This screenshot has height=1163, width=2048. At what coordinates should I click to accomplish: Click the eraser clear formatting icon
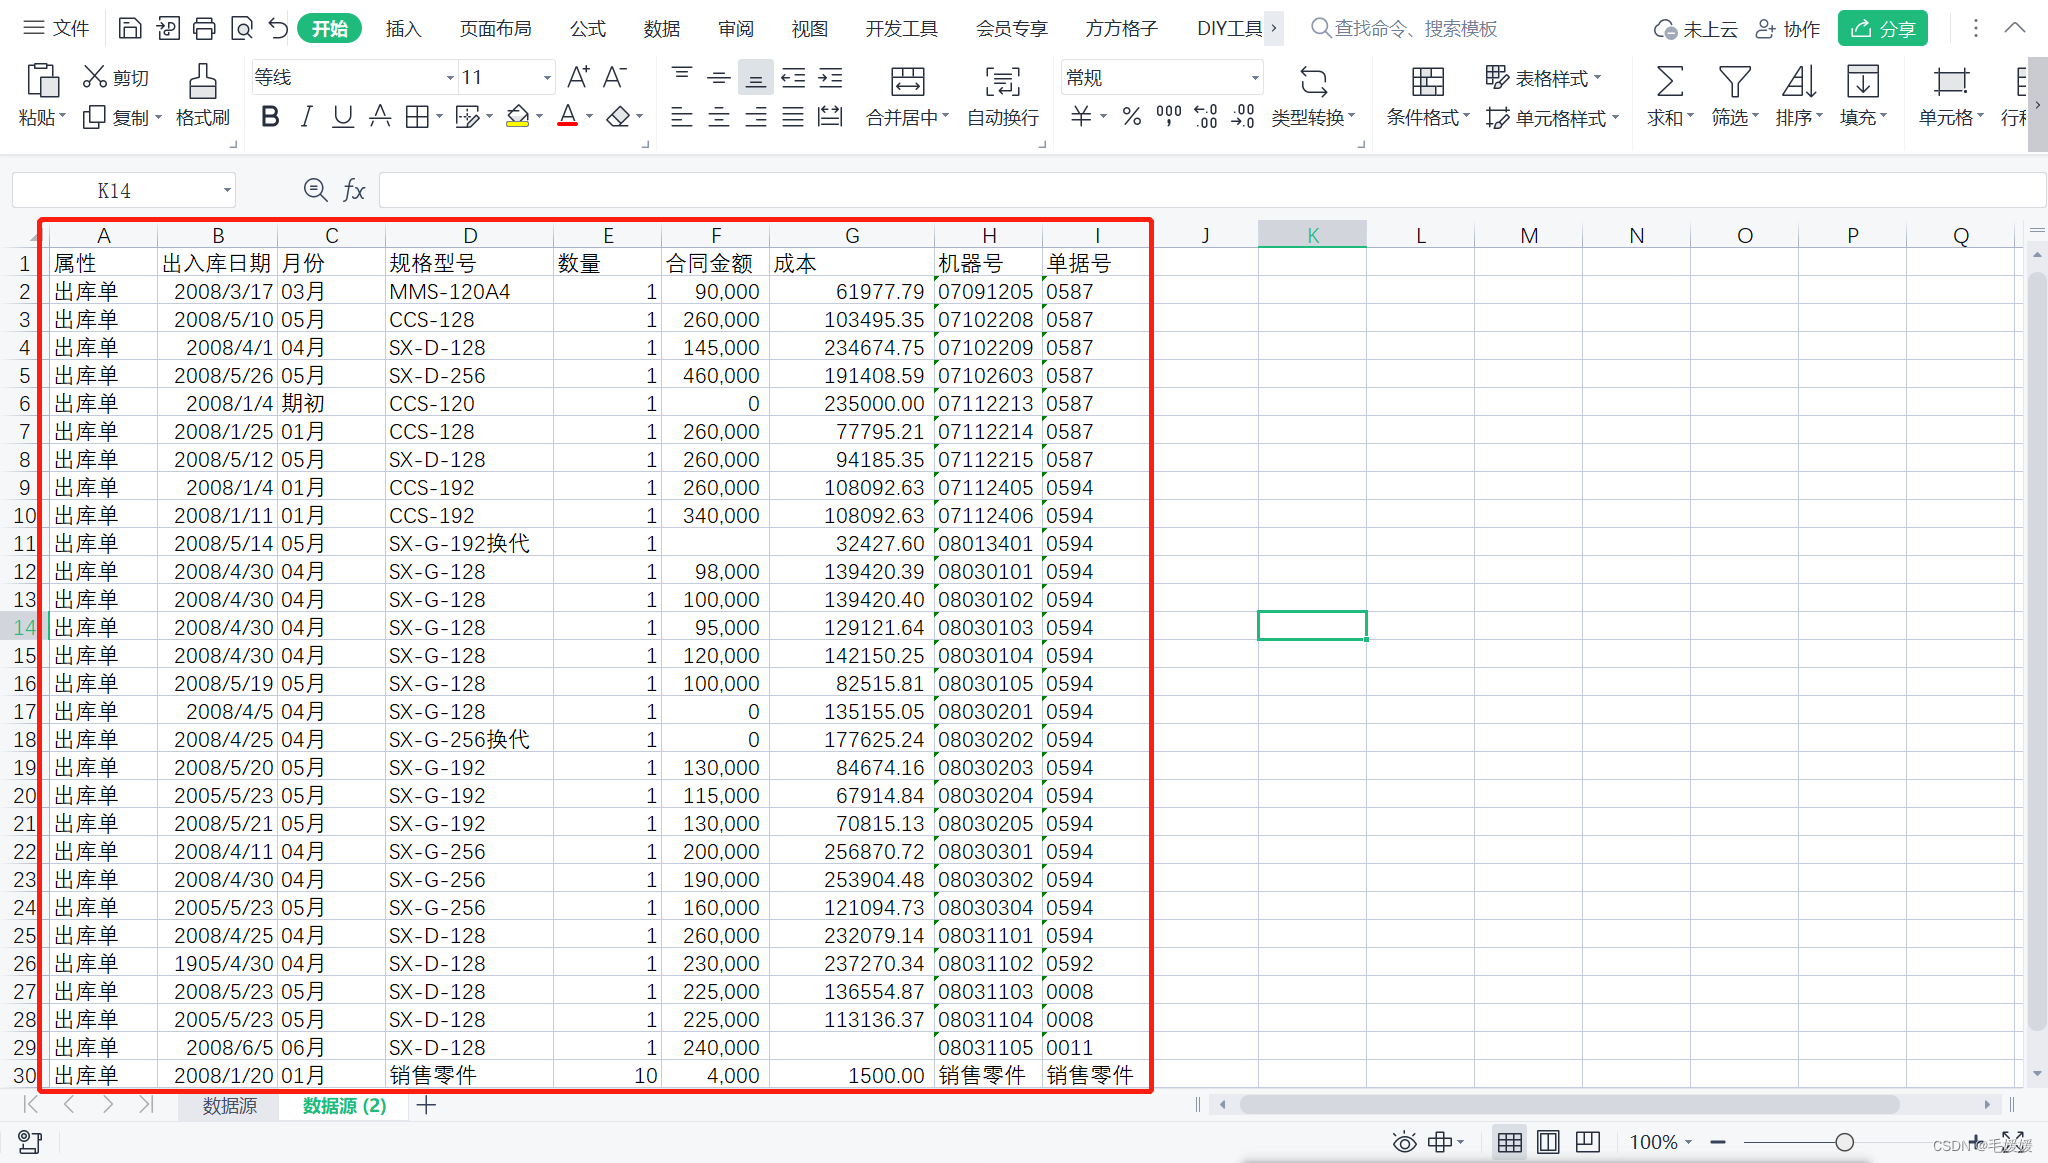tap(618, 117)
